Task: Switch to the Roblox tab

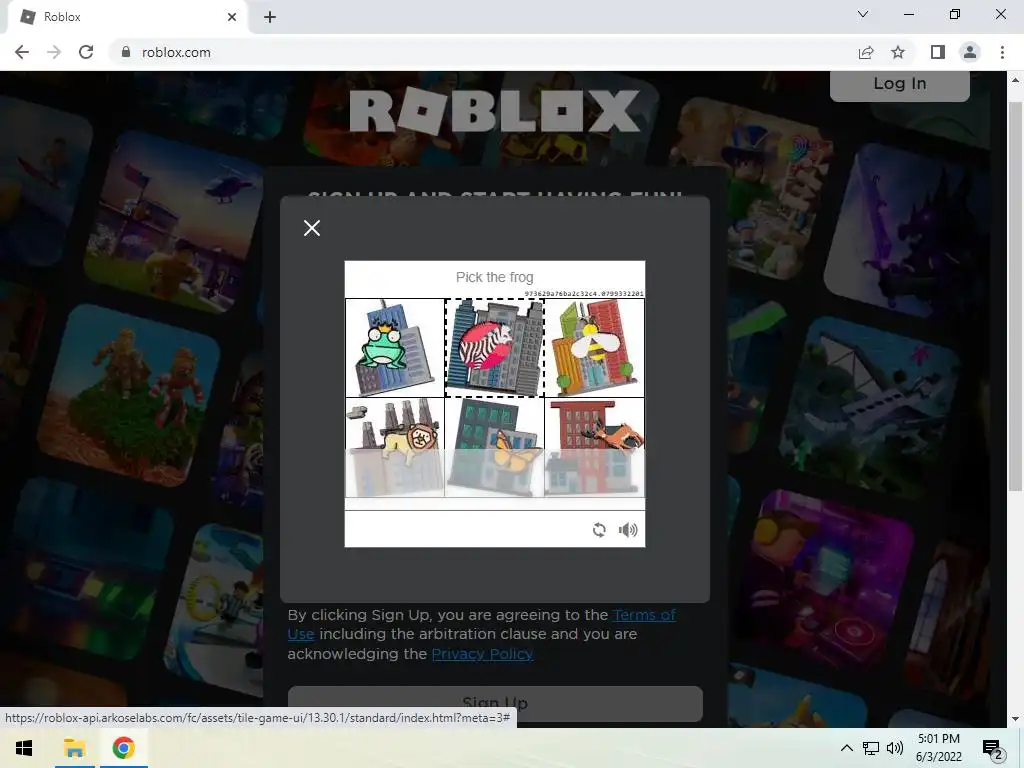Action: click(x=127, y=17)
